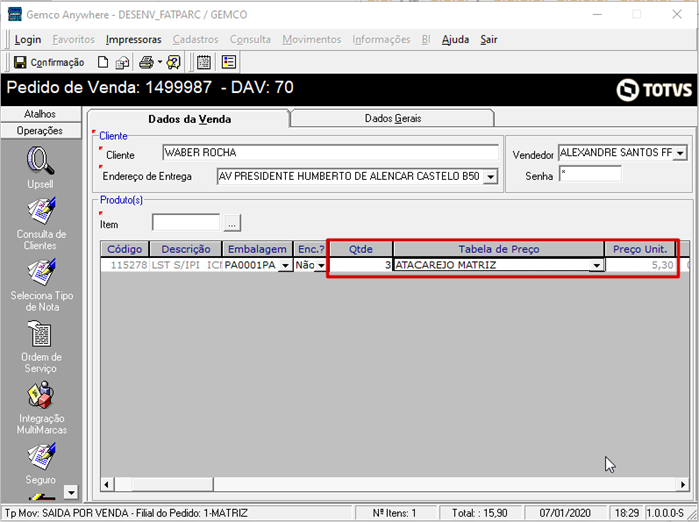Expand Endereço de Entrega dropdown
Viewport: 699px width, 522px height.
tap(490, 177)
